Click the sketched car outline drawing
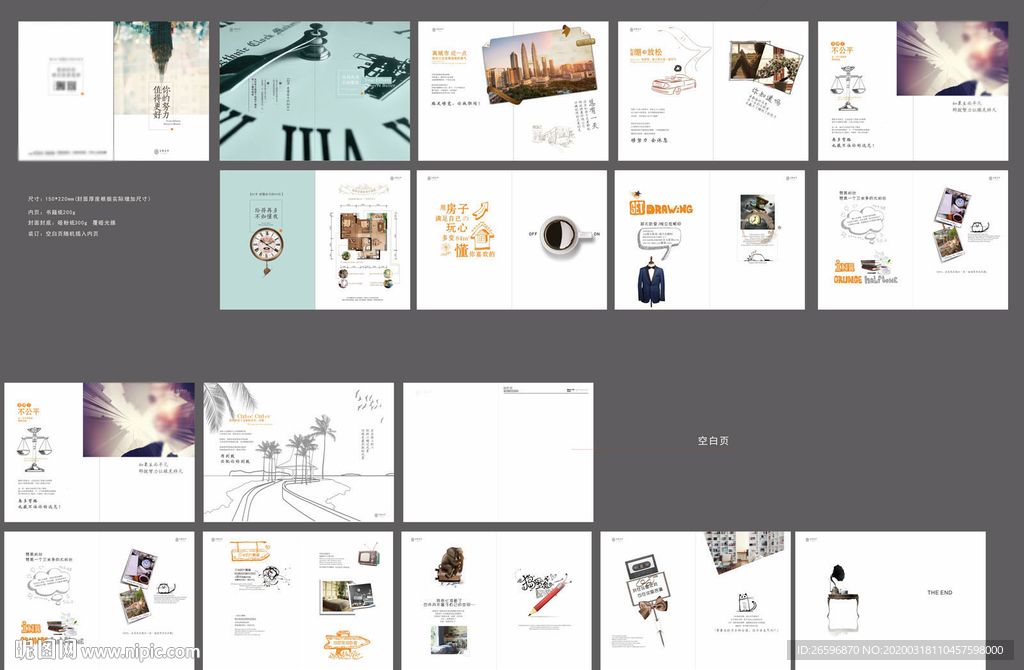 coord(667,86)
